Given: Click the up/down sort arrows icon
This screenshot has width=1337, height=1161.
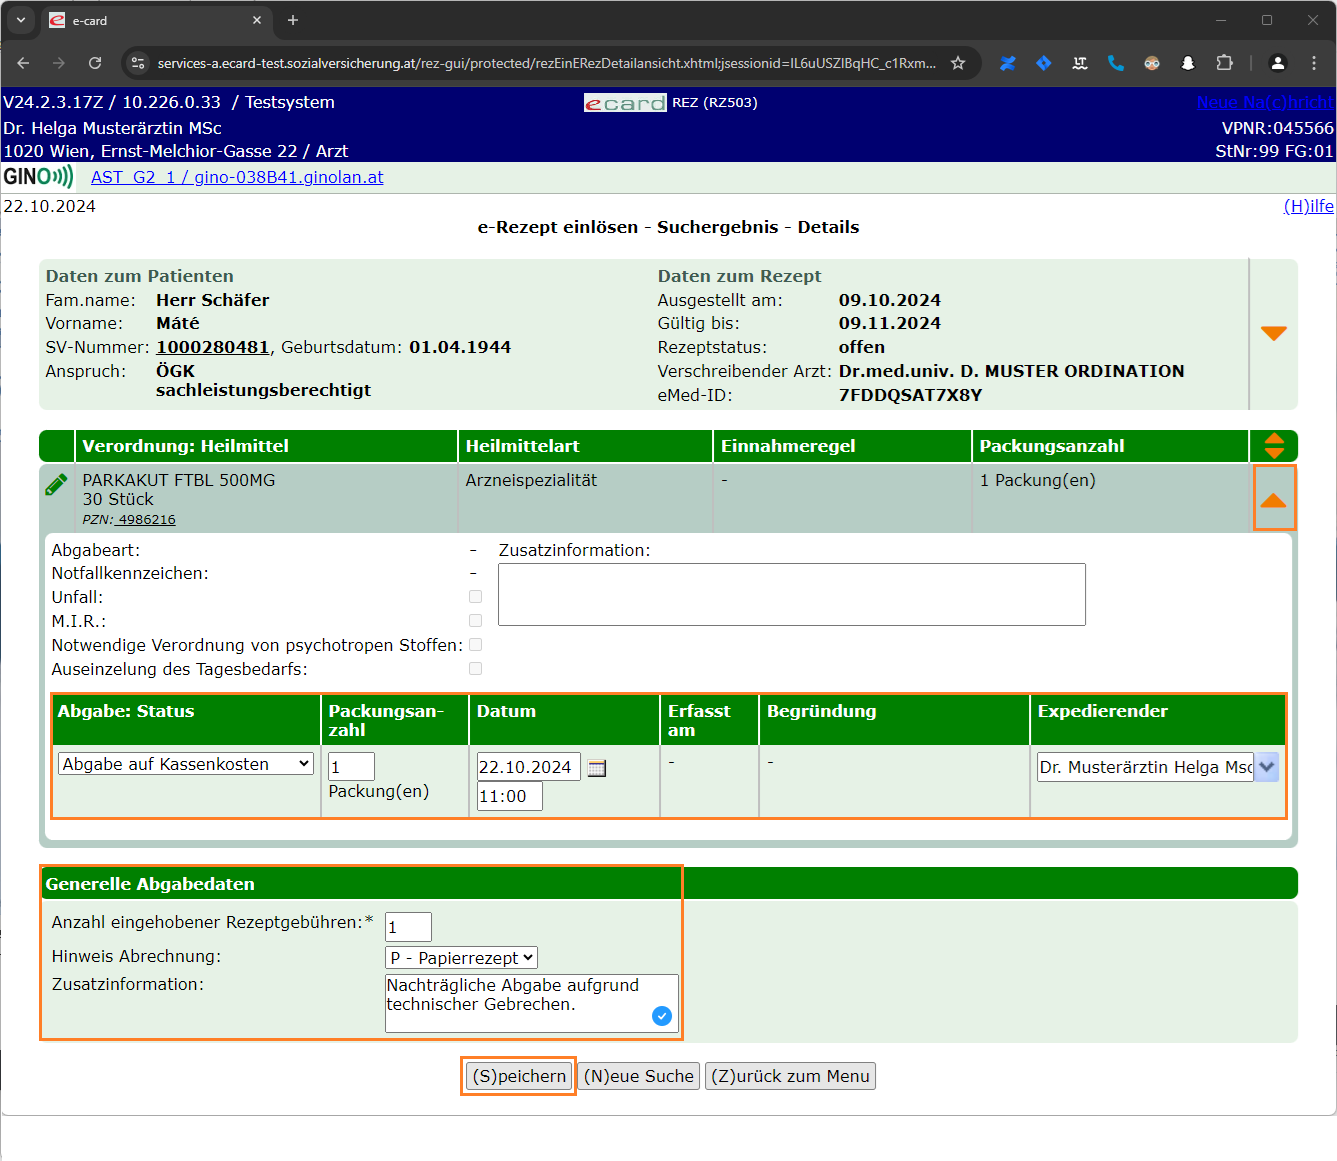Looking at the screenshot, I should pos(1274,446).
